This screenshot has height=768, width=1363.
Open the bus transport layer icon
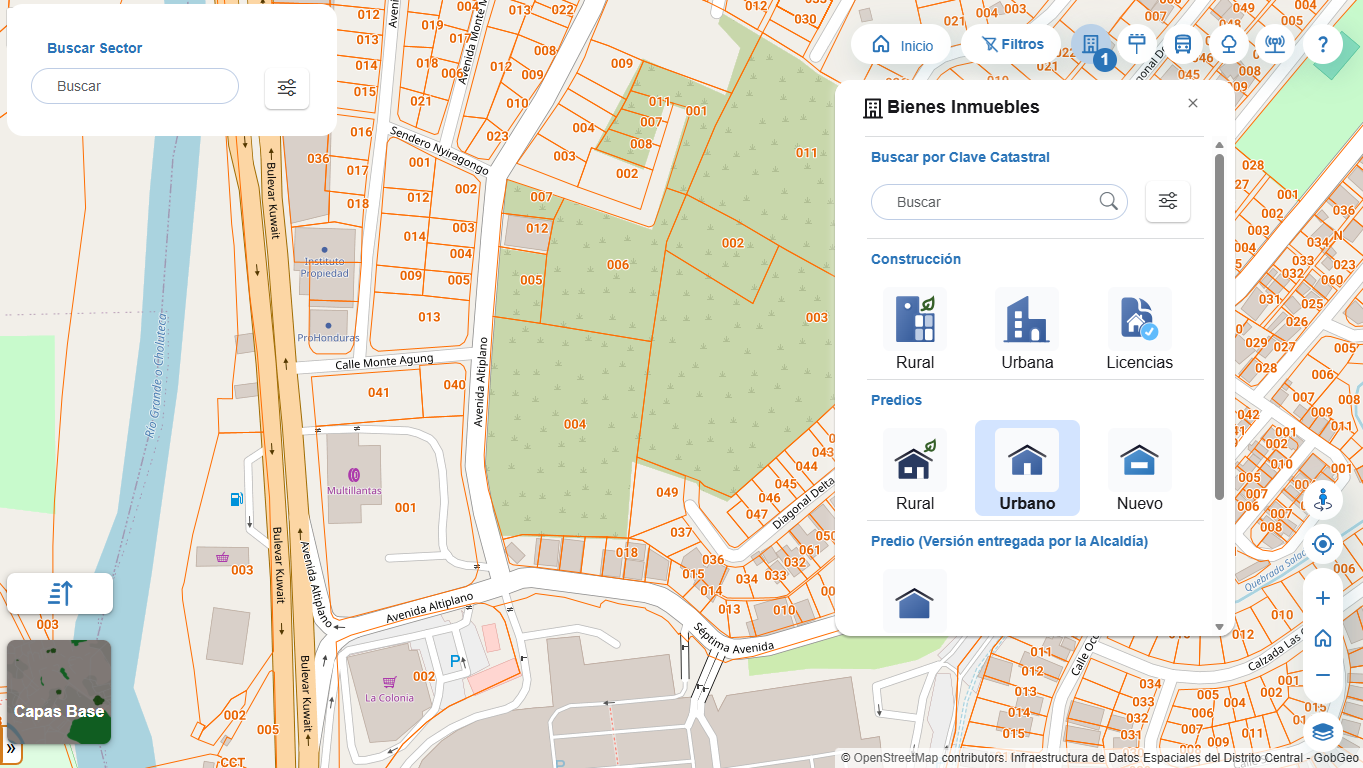point(1183,44)
